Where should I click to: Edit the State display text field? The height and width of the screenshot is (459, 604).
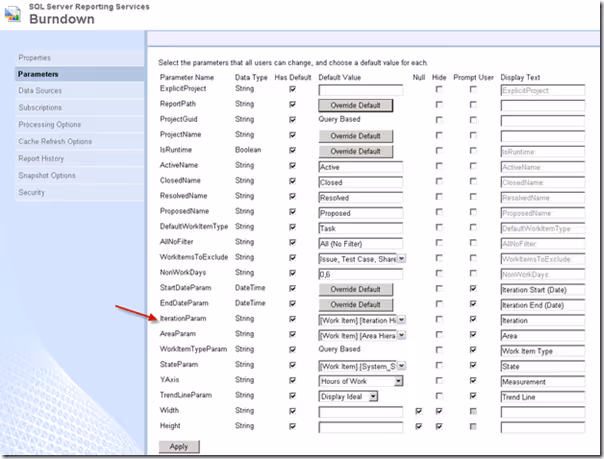point(543,367)
